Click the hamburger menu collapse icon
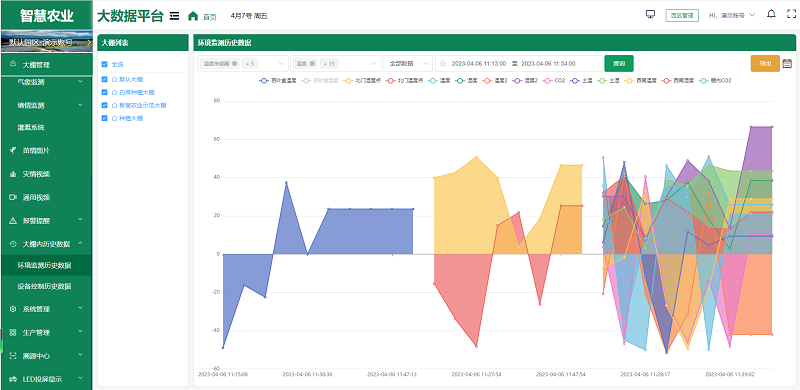The image size is (800, 390). click(x=174, y=16)
